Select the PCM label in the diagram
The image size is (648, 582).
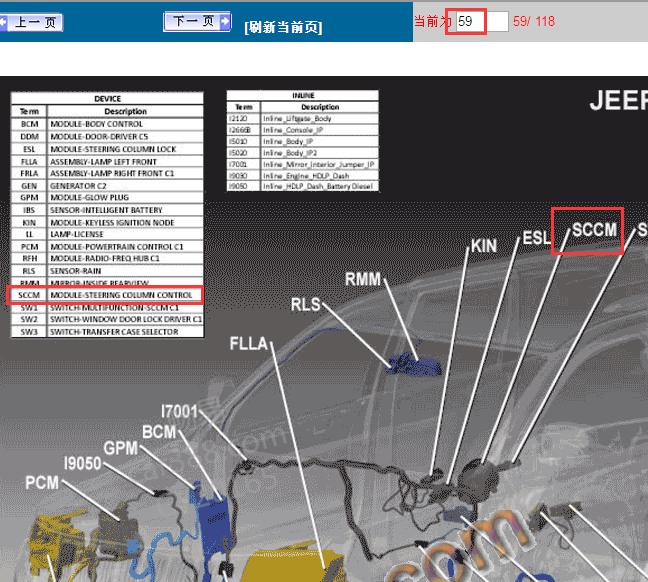click(x=42, y=482)
